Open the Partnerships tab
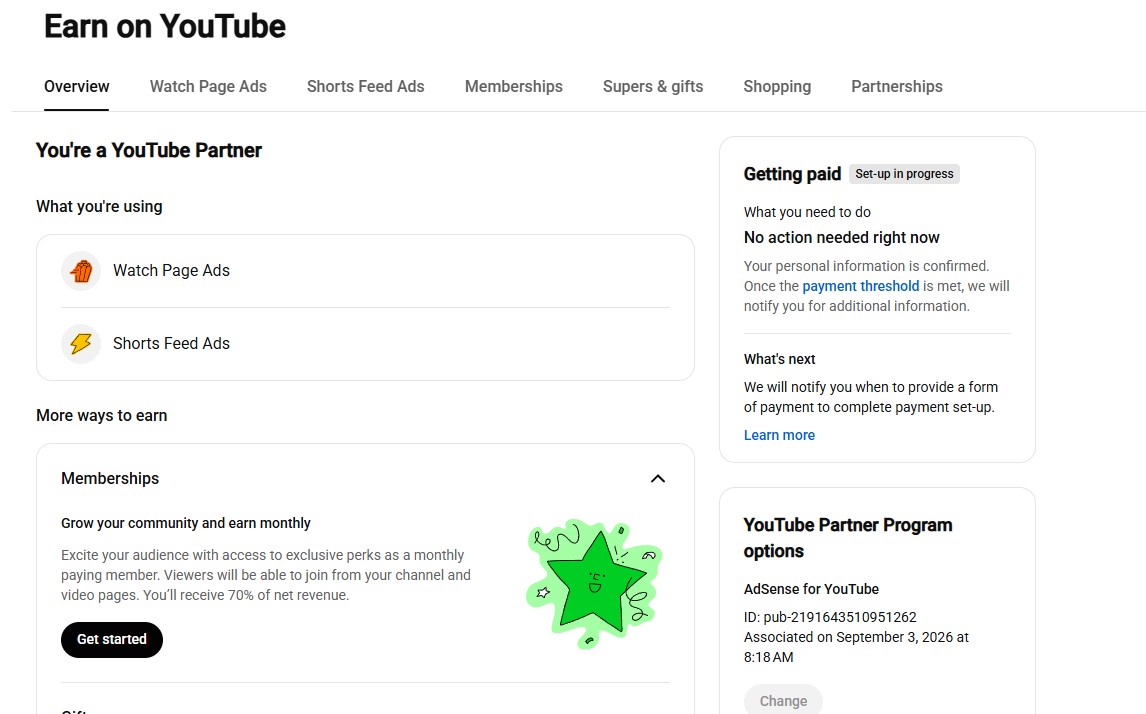This screenshot has width=1146, height=714. tap(897, 86)
